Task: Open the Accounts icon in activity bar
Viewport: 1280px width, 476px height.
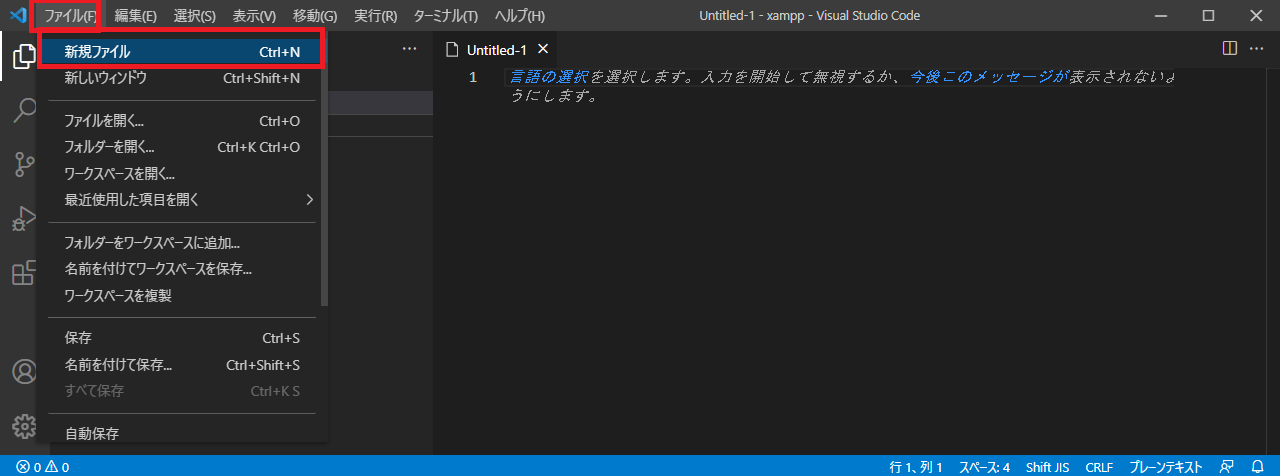Action: coord(23,372)
